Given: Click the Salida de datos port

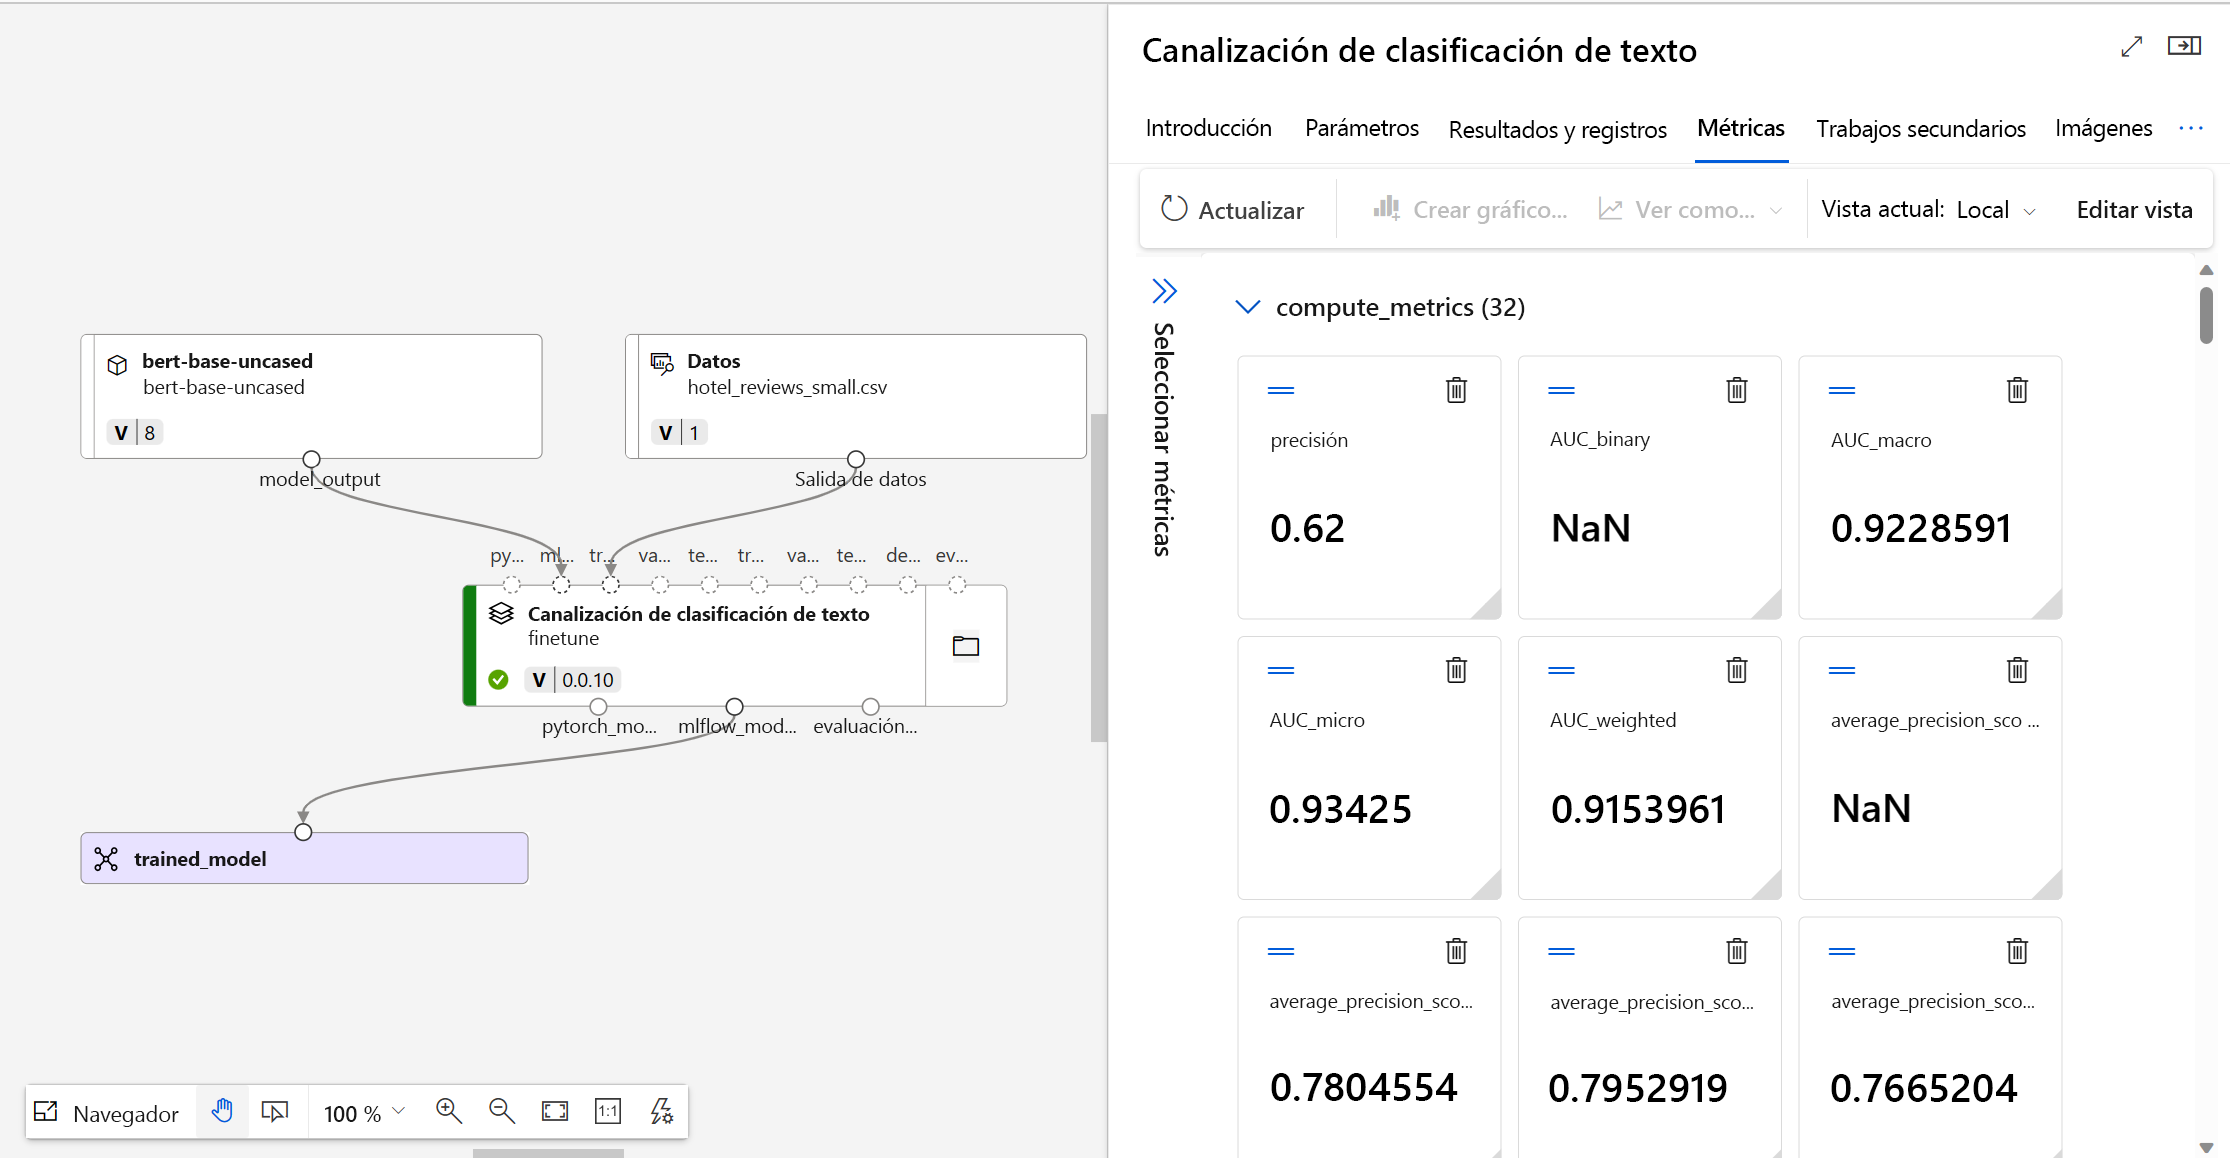Looking at the screenshot, I should [x=856, y=459].
